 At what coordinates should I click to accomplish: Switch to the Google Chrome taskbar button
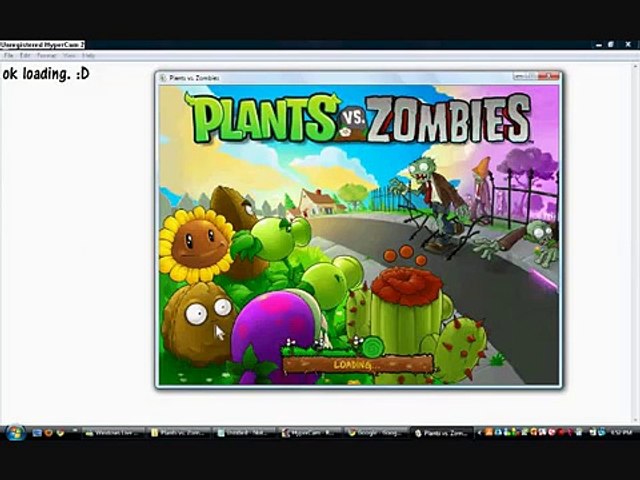[x=377, y=433]
